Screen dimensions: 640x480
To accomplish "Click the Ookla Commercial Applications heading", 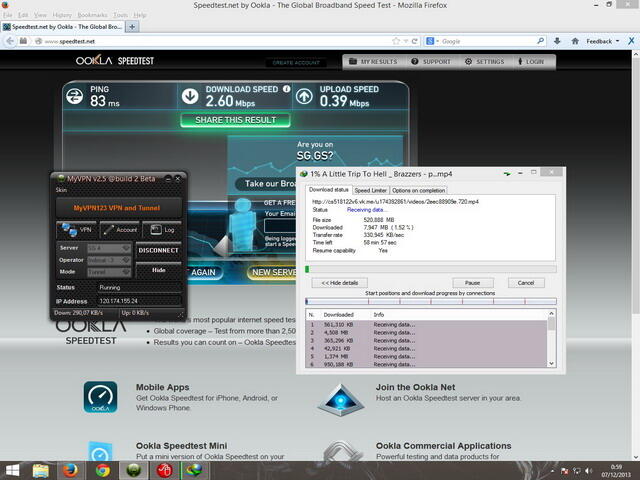I will tap(443, 446).
